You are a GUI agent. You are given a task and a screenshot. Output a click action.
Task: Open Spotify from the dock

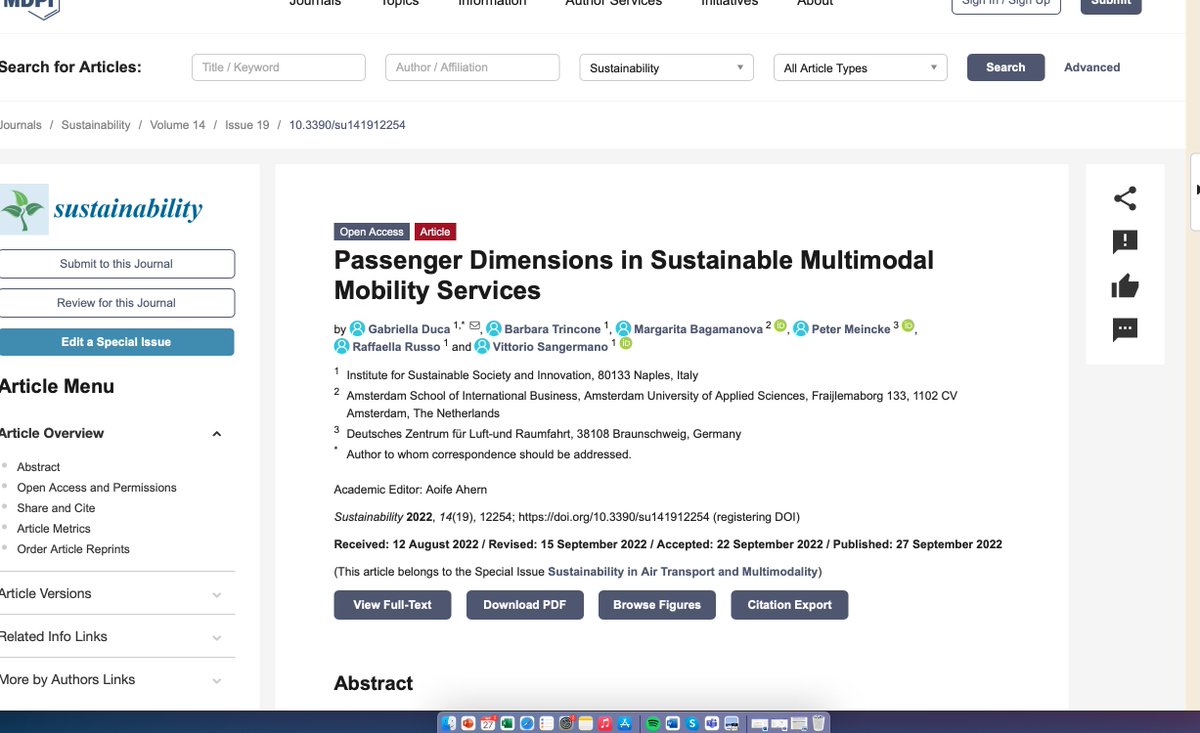[653, 723]
